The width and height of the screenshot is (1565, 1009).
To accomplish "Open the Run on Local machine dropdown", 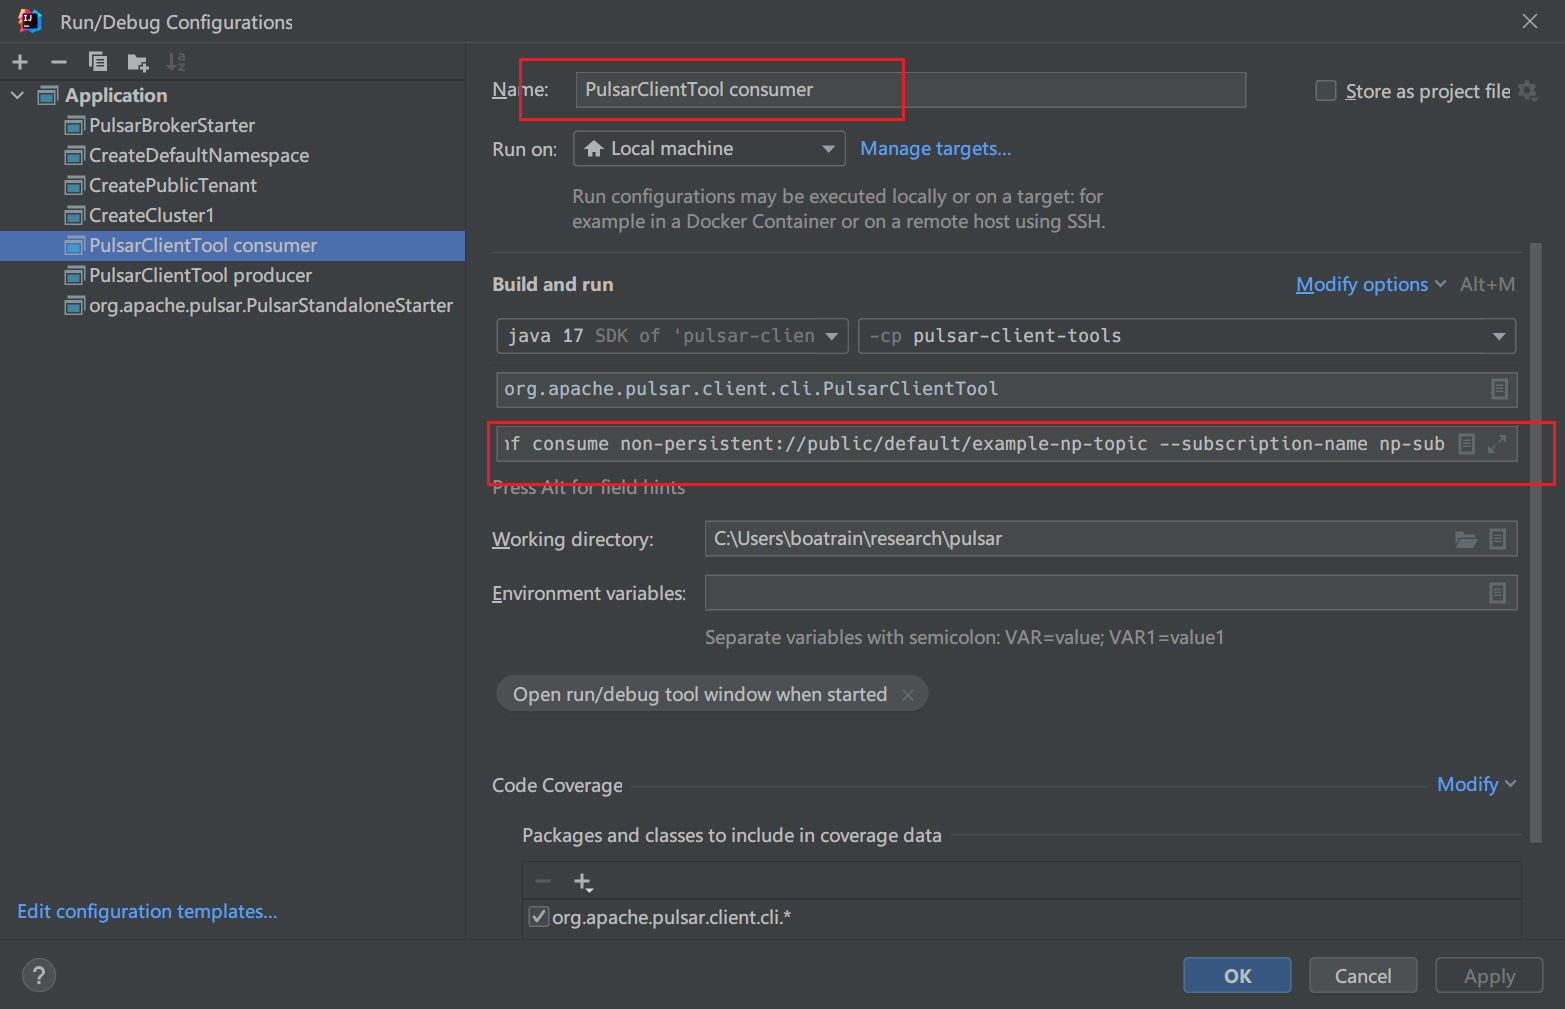I will (709, 149).
